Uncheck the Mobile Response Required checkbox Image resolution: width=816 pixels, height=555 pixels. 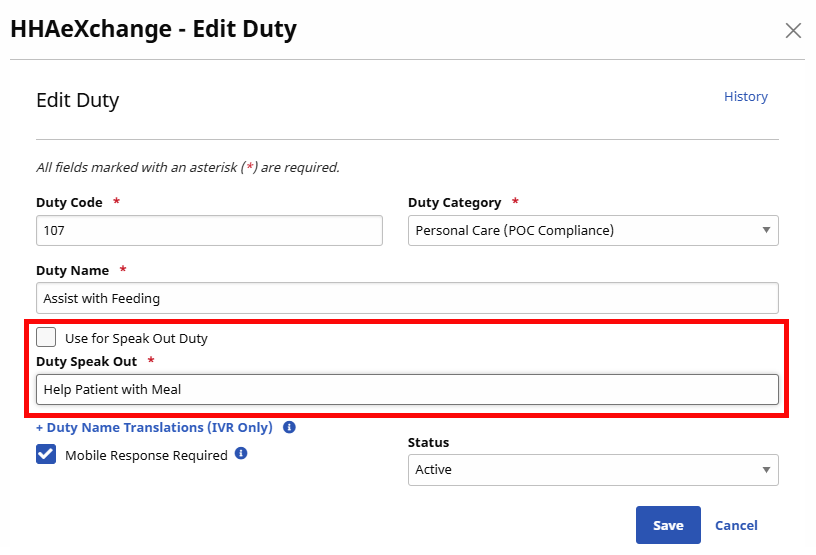(x=46, y=455)
